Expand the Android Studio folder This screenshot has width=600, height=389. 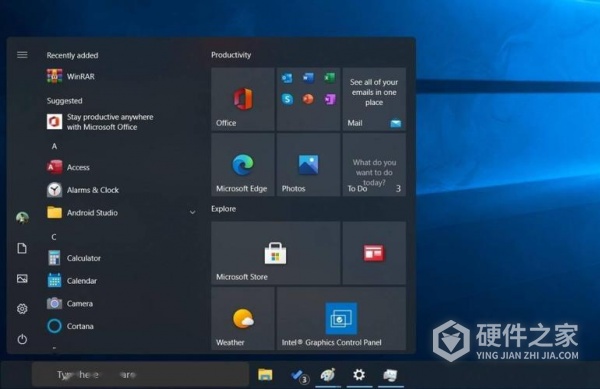(192, 212)
